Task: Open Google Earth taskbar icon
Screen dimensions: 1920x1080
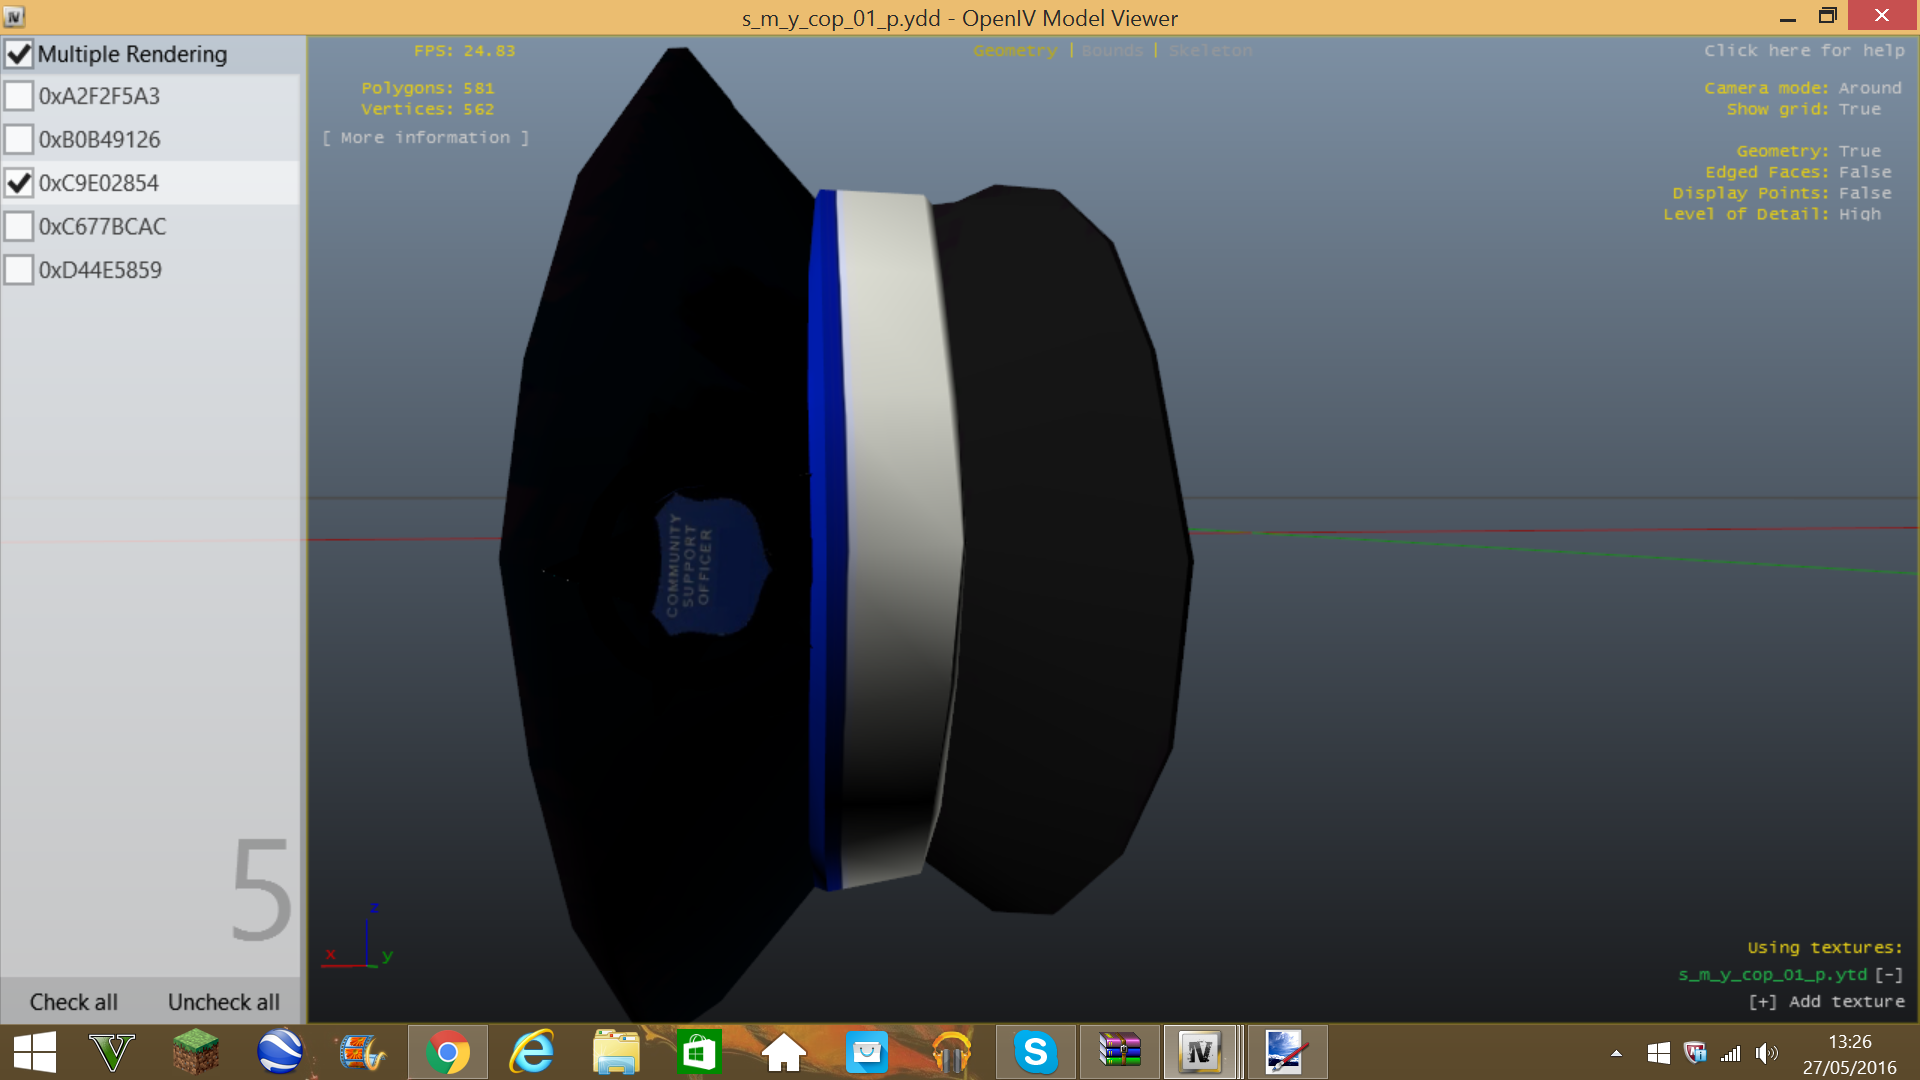Action: (x=280, y=1052)
